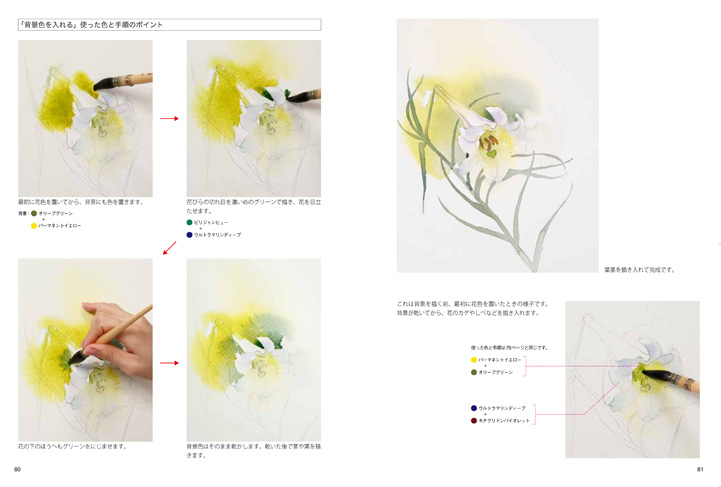721x487 pixels.
Task: Open the second step photo with green petal gaps
Action: 254,119
